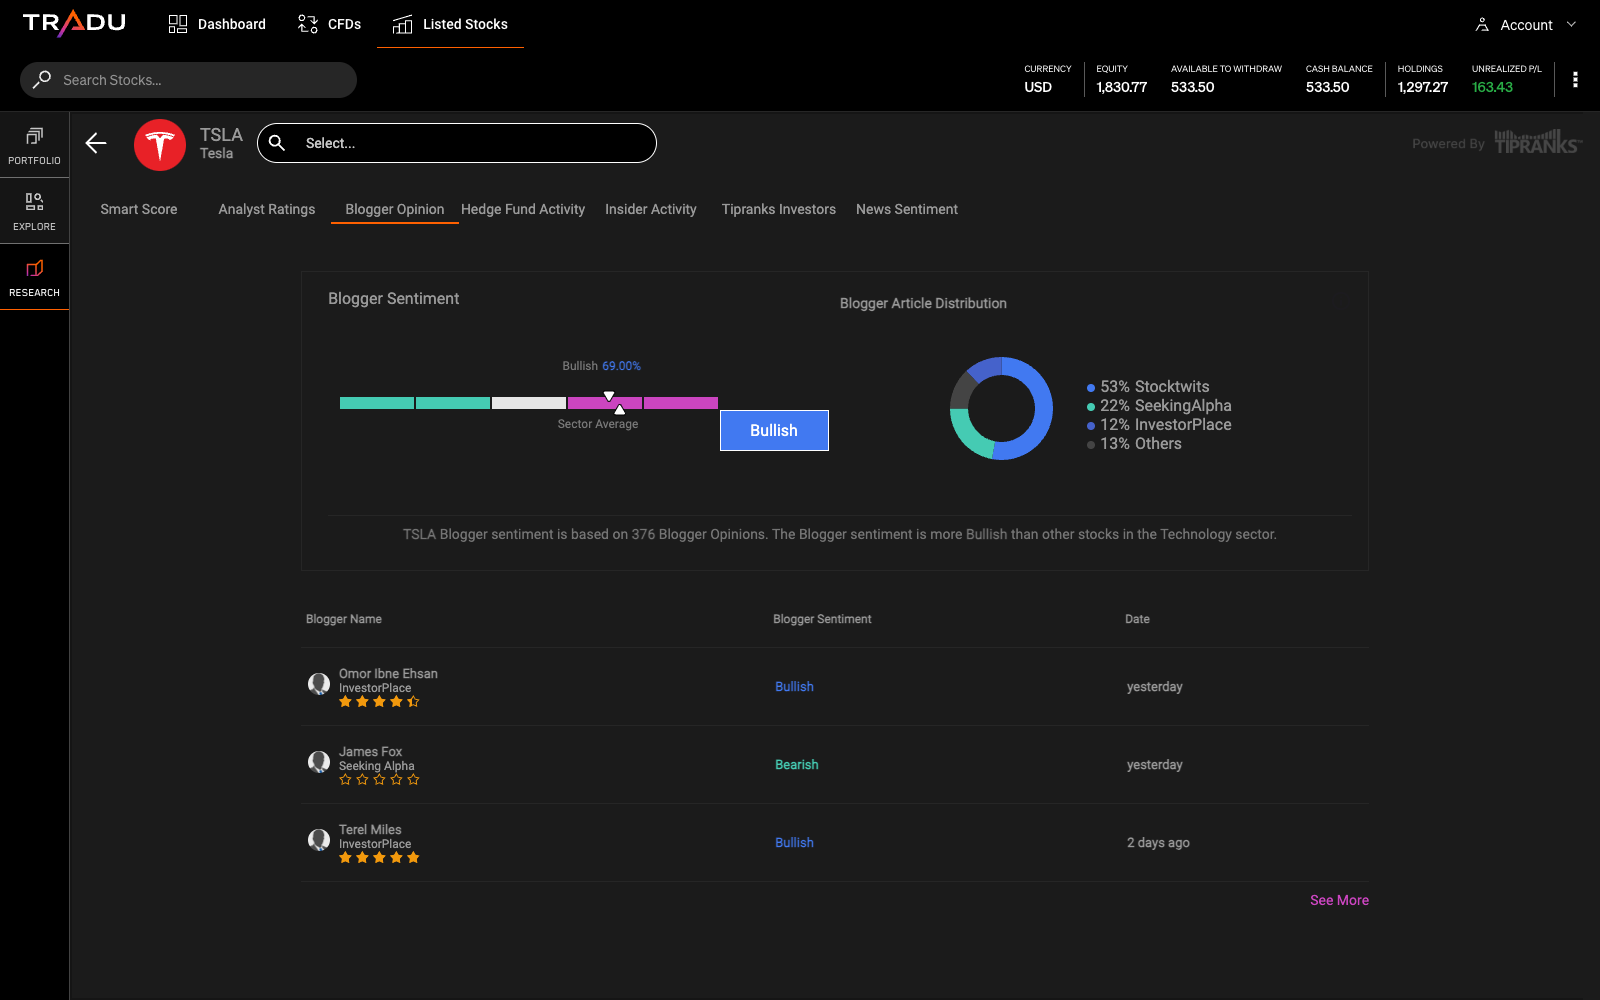Go to the CFDs section
Screen dimensions: 1600x1000
(329, 24)
